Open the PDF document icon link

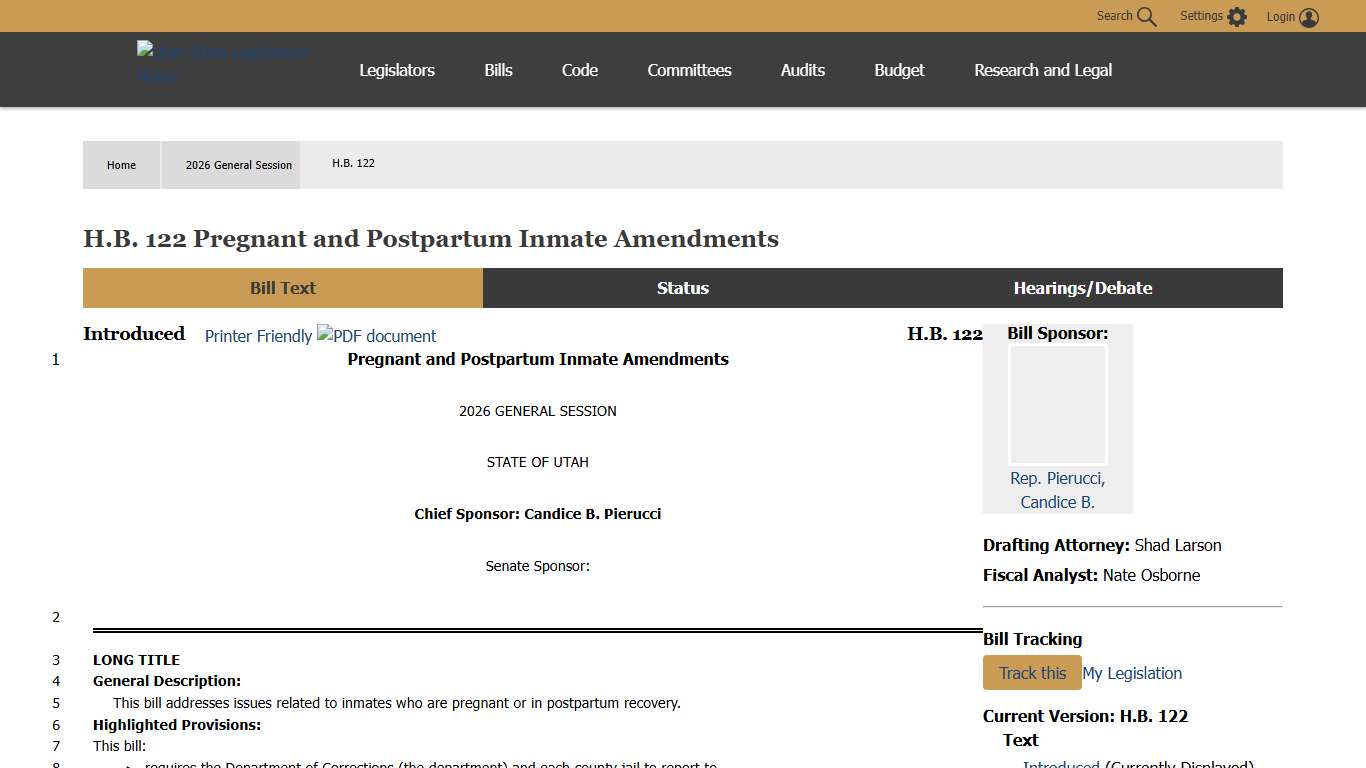377,336
